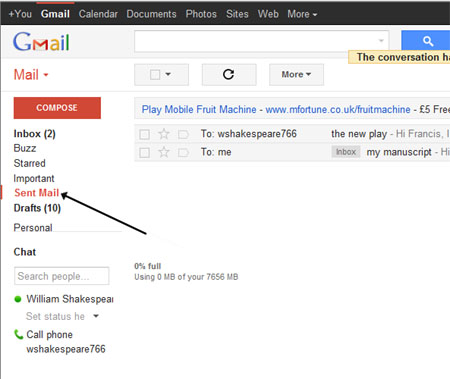Open the Inbox (2) folder
Viewport: 450px width, 379px height.
pos(34,134)
